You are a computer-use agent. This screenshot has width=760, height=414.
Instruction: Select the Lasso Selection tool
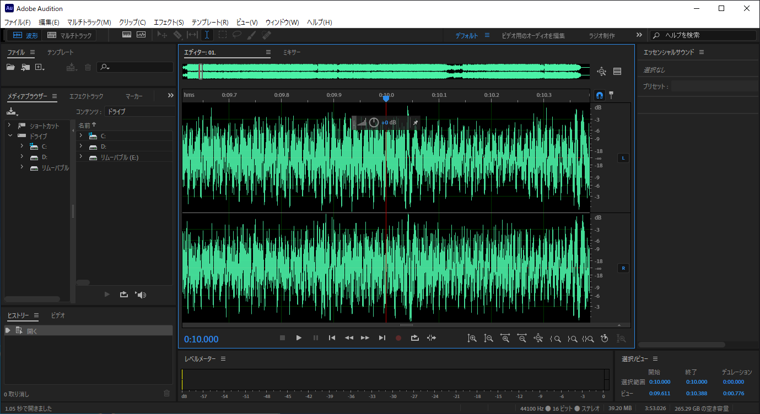[237, 35]
